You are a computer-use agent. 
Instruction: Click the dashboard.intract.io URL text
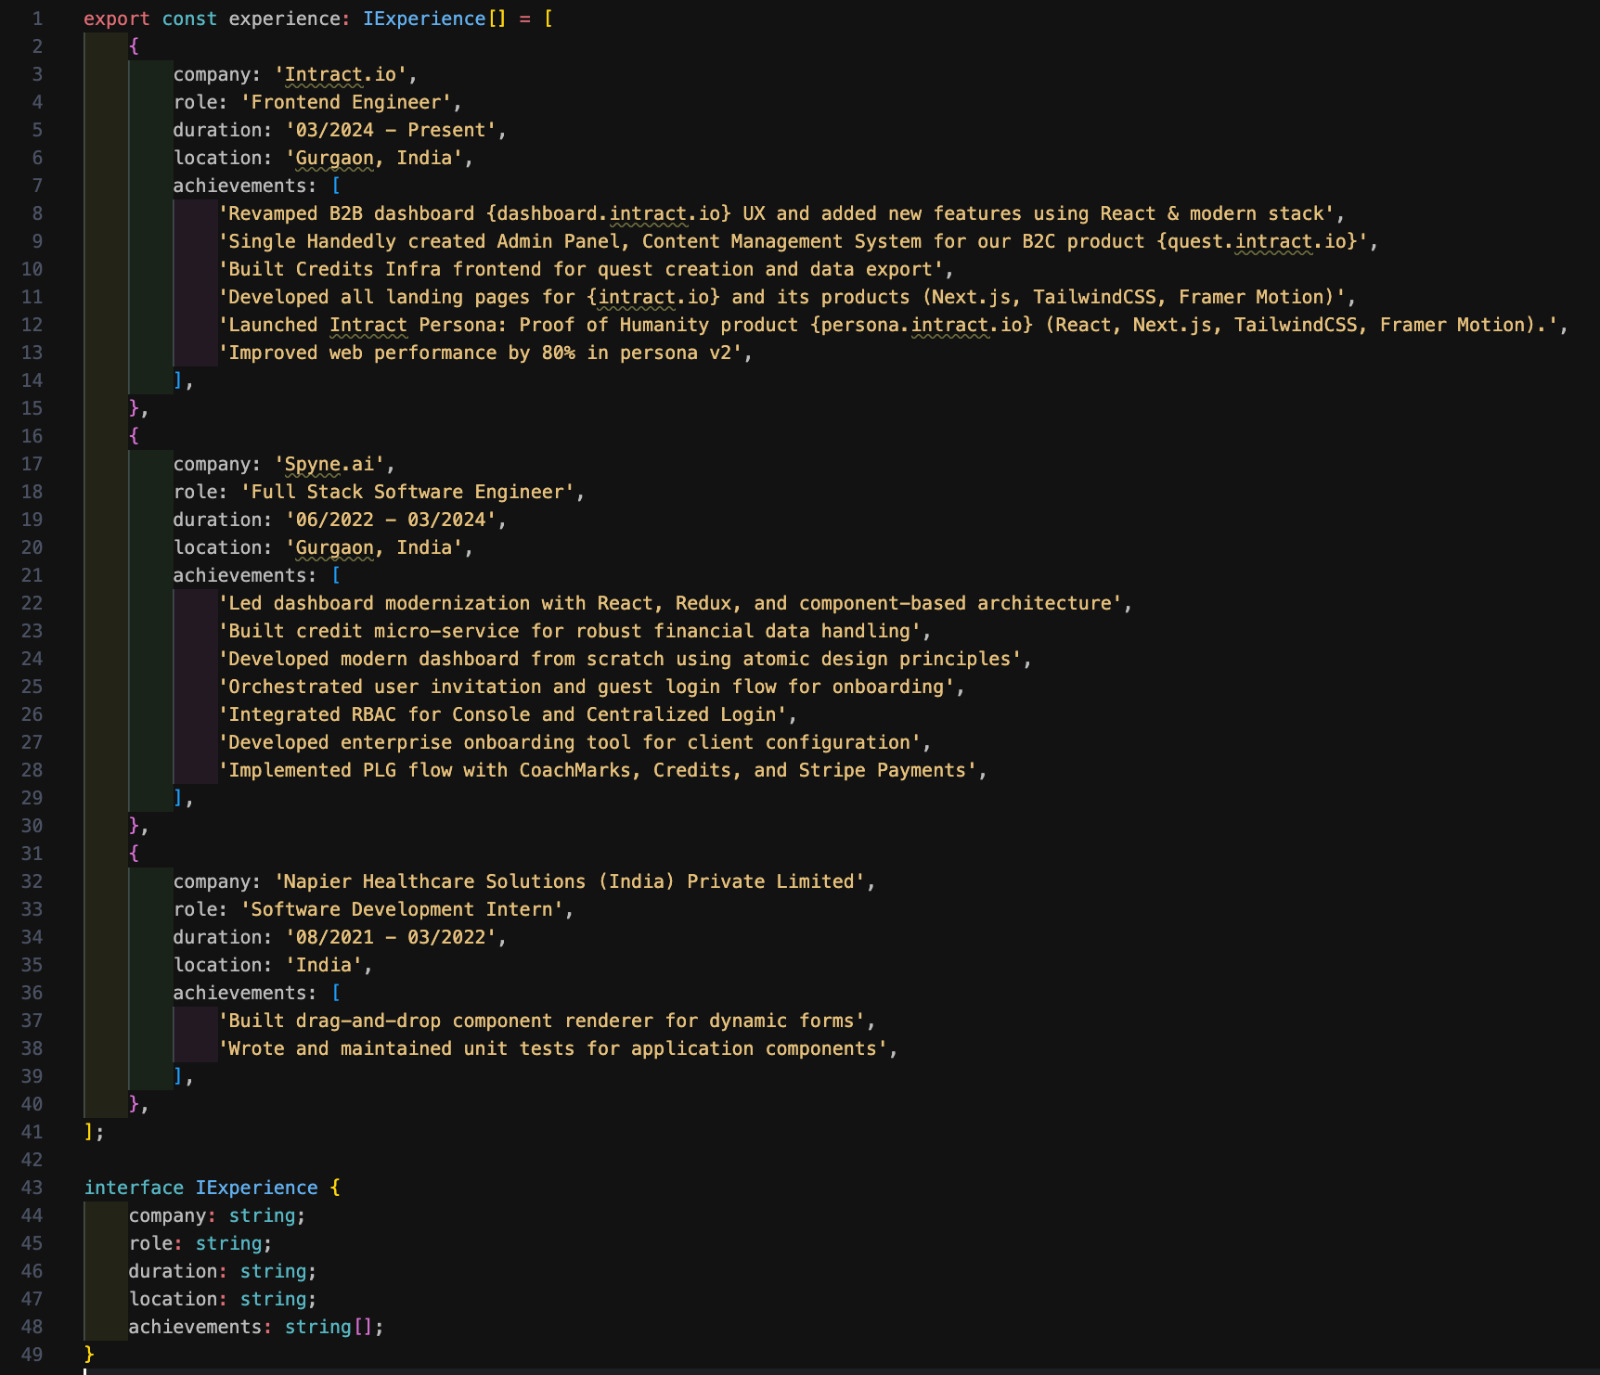(608, 214)
